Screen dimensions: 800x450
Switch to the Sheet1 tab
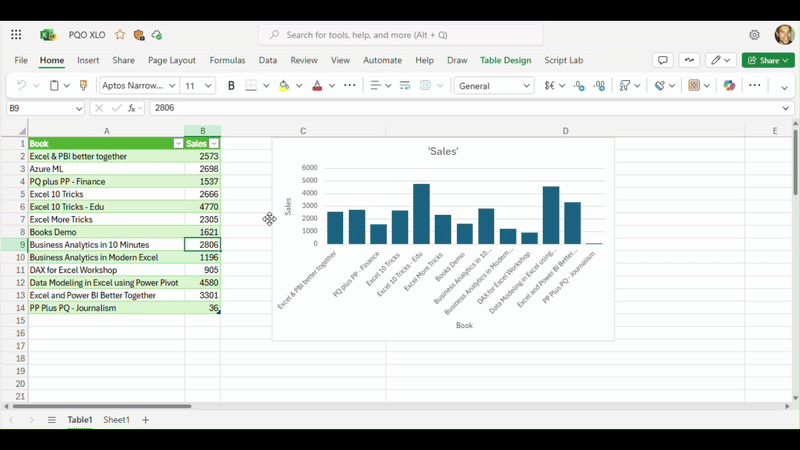point(116,420)
